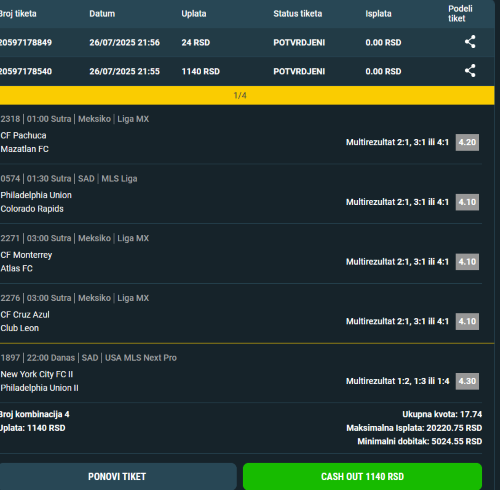Screen dimensions: 500x490
Task: Expand ticket row 20597178849
Action: (247, 42)
